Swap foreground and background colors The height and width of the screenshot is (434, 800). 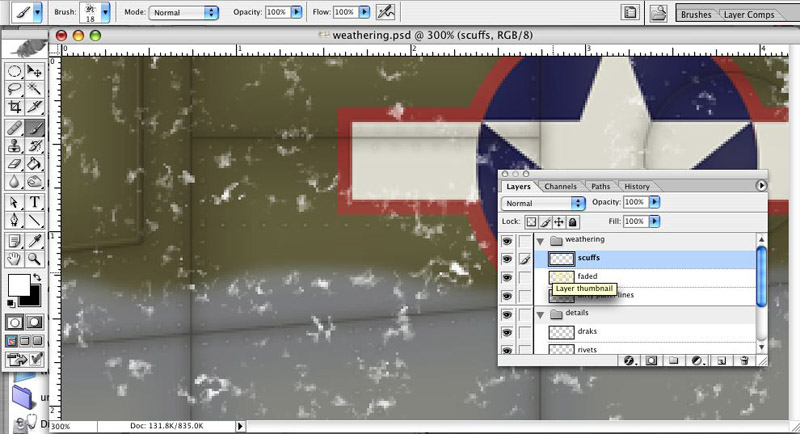click(37, 277)
